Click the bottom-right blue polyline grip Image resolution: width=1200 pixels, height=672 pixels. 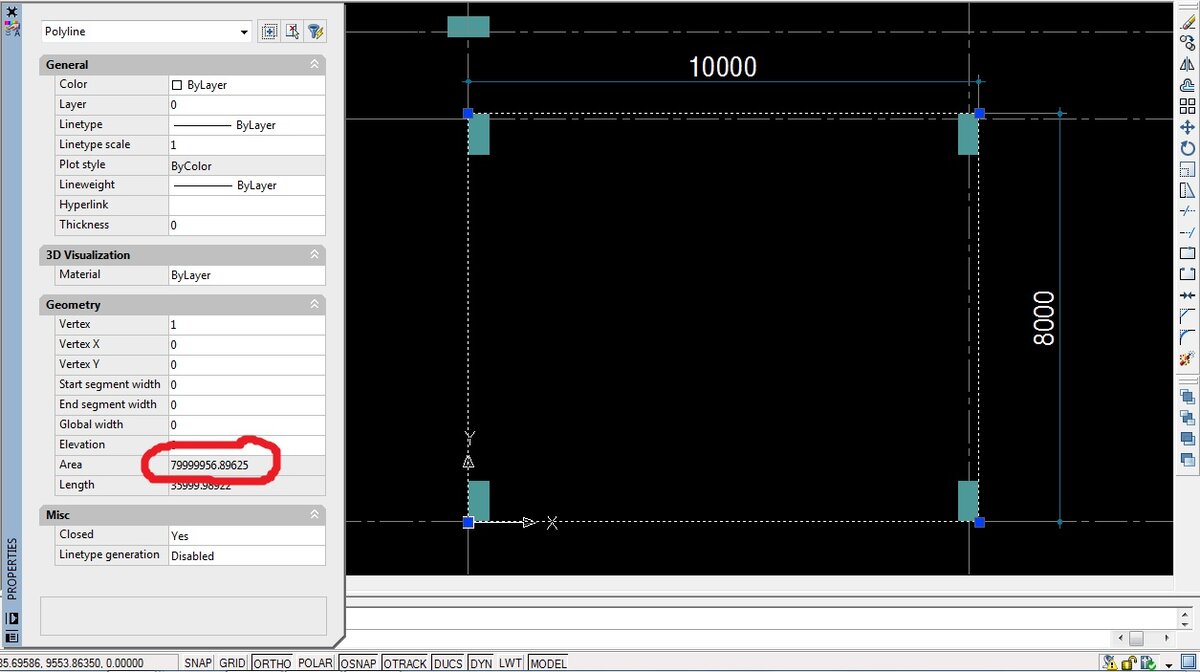pos(980,522)
